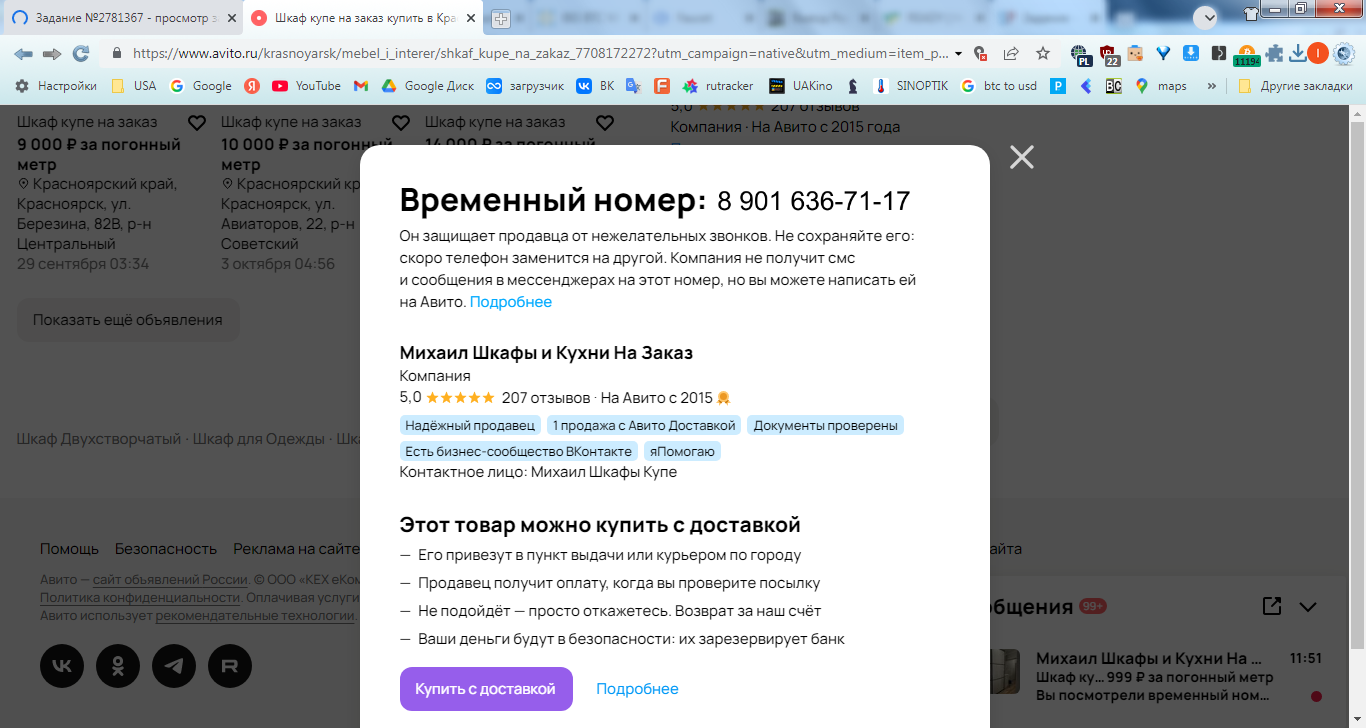Open messages panel in new window icon
The image size is (1366, 728).
pos(1272,606)
